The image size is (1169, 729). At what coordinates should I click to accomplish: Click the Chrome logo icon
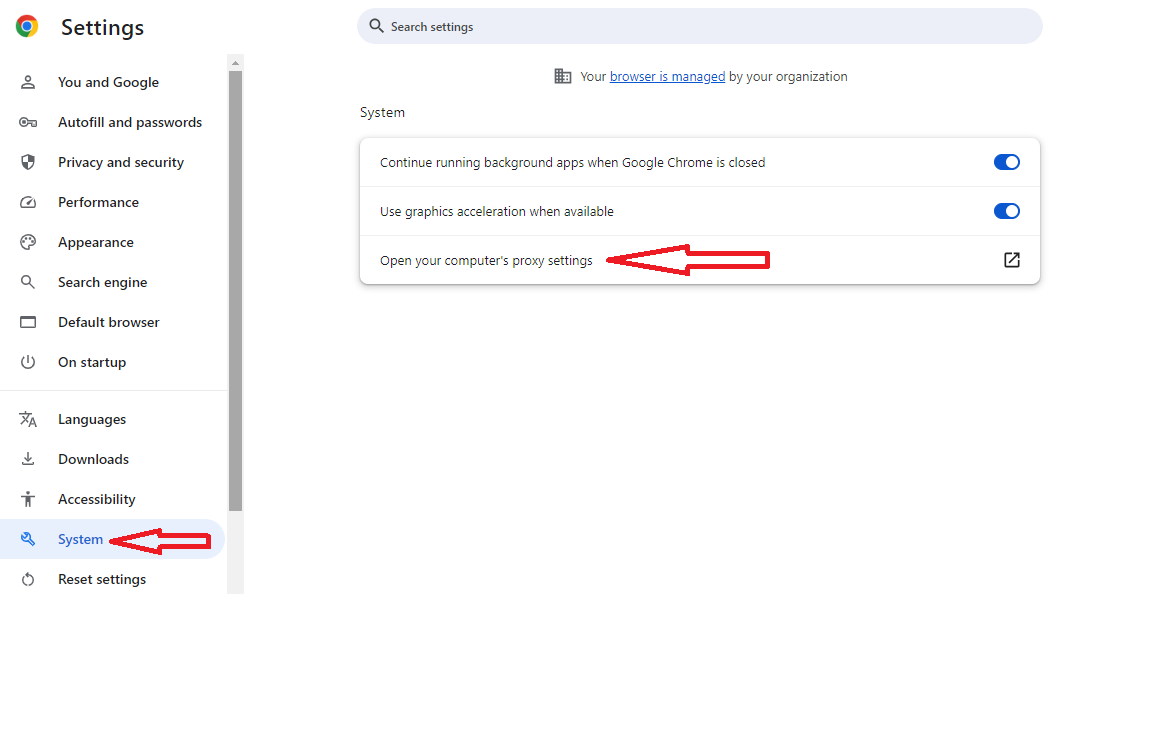coord(27,27)
